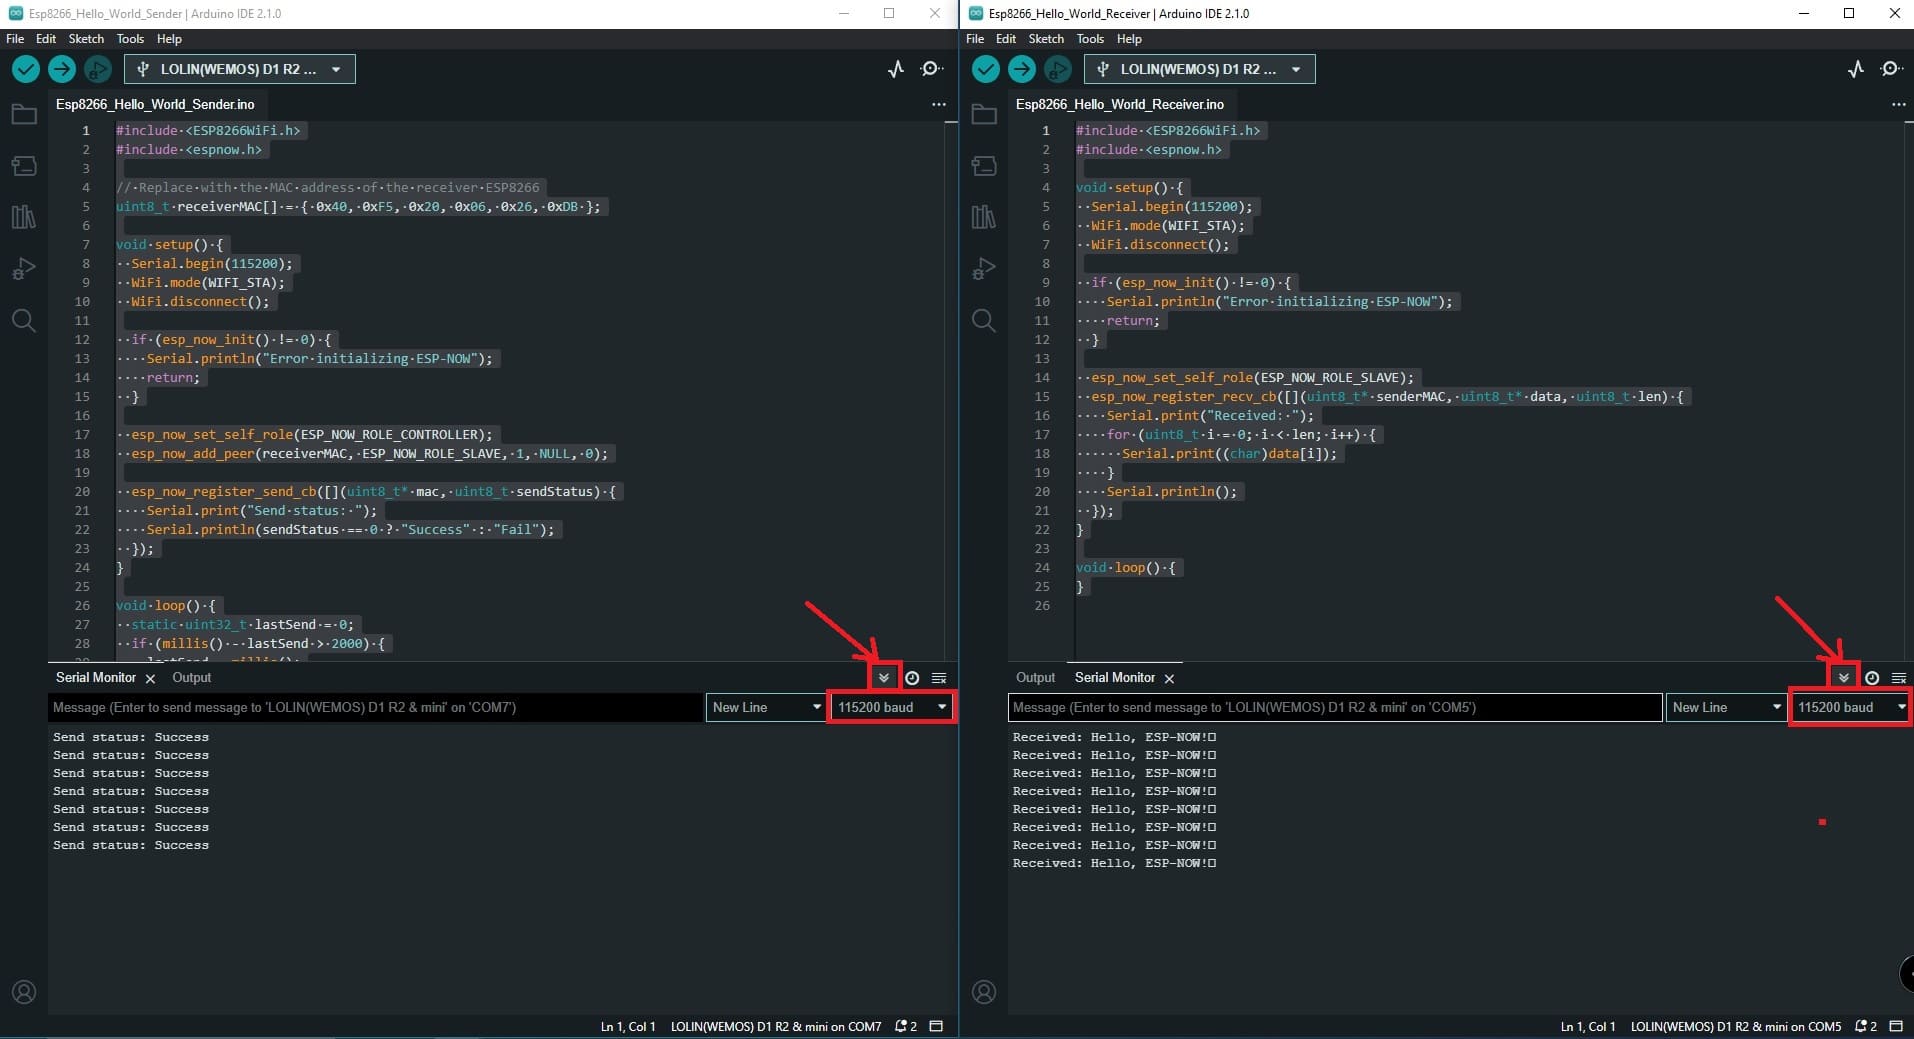Toggle autoscroll in Sender serial monitor
The width and height of the screenshot is (1914, 1039).
(883, 678)
